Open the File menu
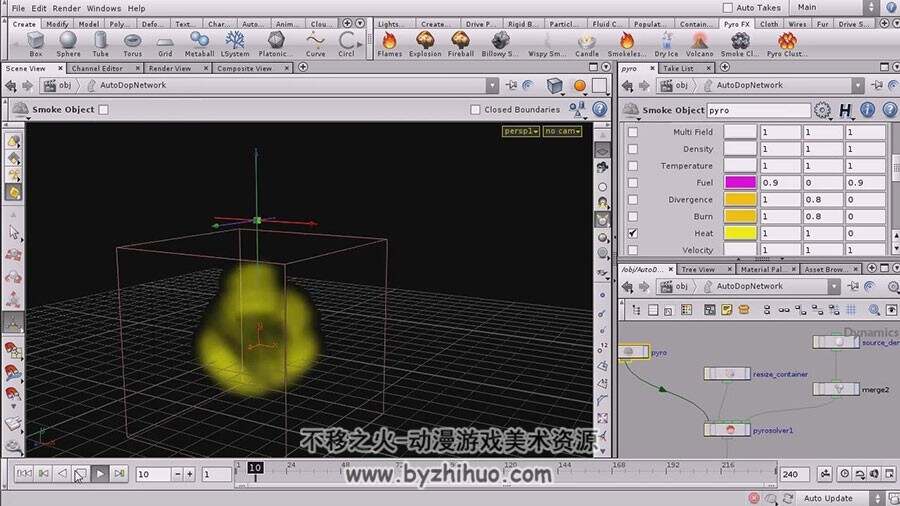This screenshot has height=506, width=900. point(18,8)
